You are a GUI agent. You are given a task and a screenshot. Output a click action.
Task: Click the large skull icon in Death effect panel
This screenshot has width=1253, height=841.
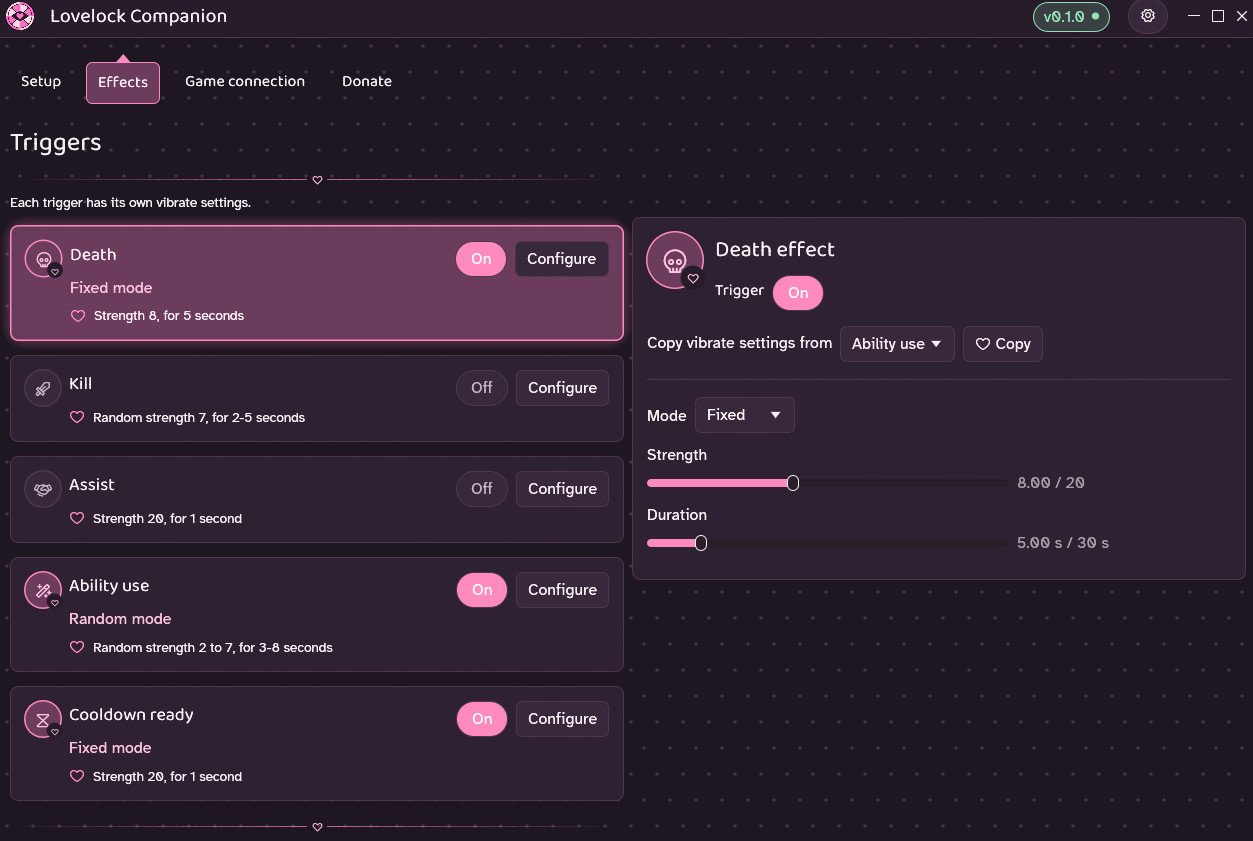(675, 260)
